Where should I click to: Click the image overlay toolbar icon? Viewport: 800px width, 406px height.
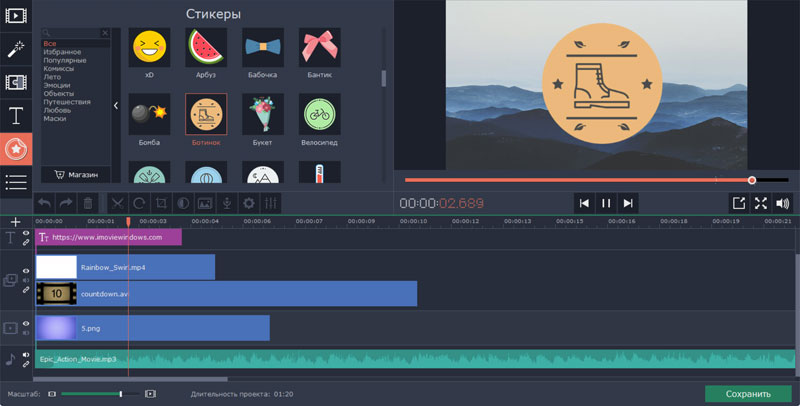(205, 204)
